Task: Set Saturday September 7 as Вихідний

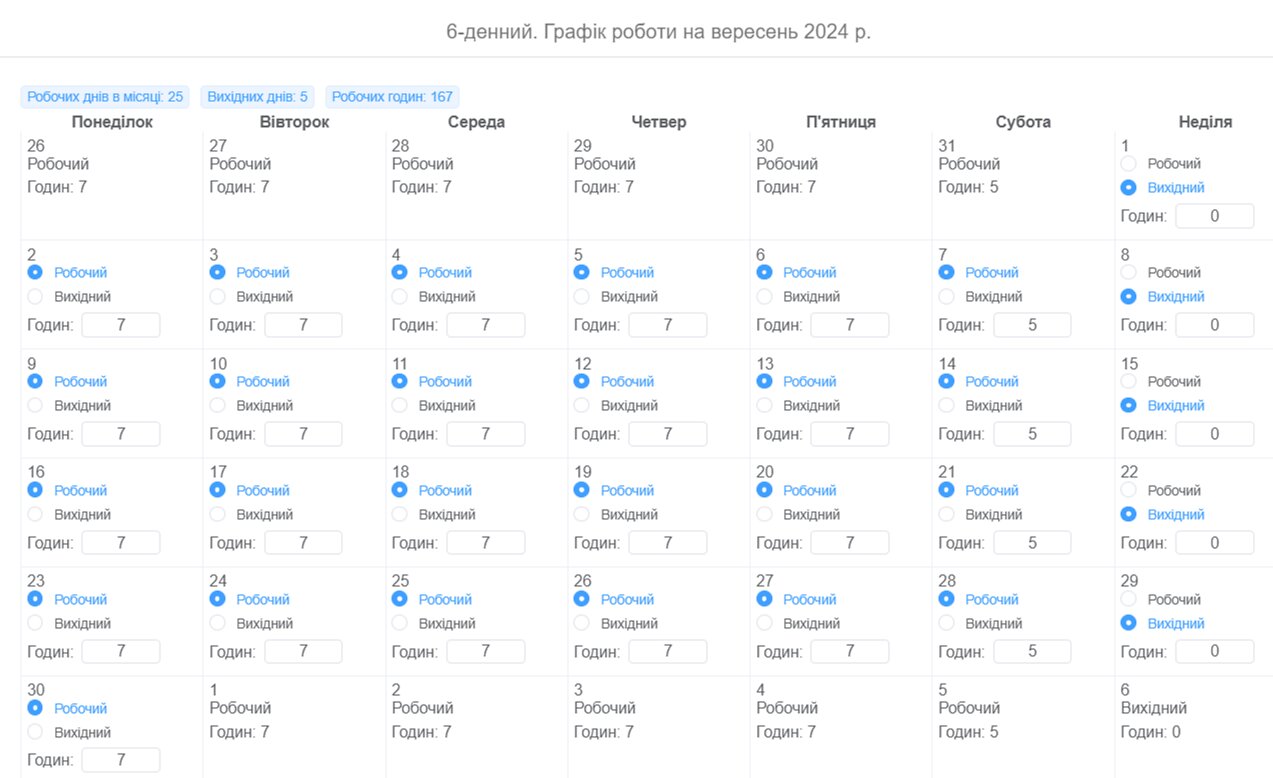Action: point(946,296)
